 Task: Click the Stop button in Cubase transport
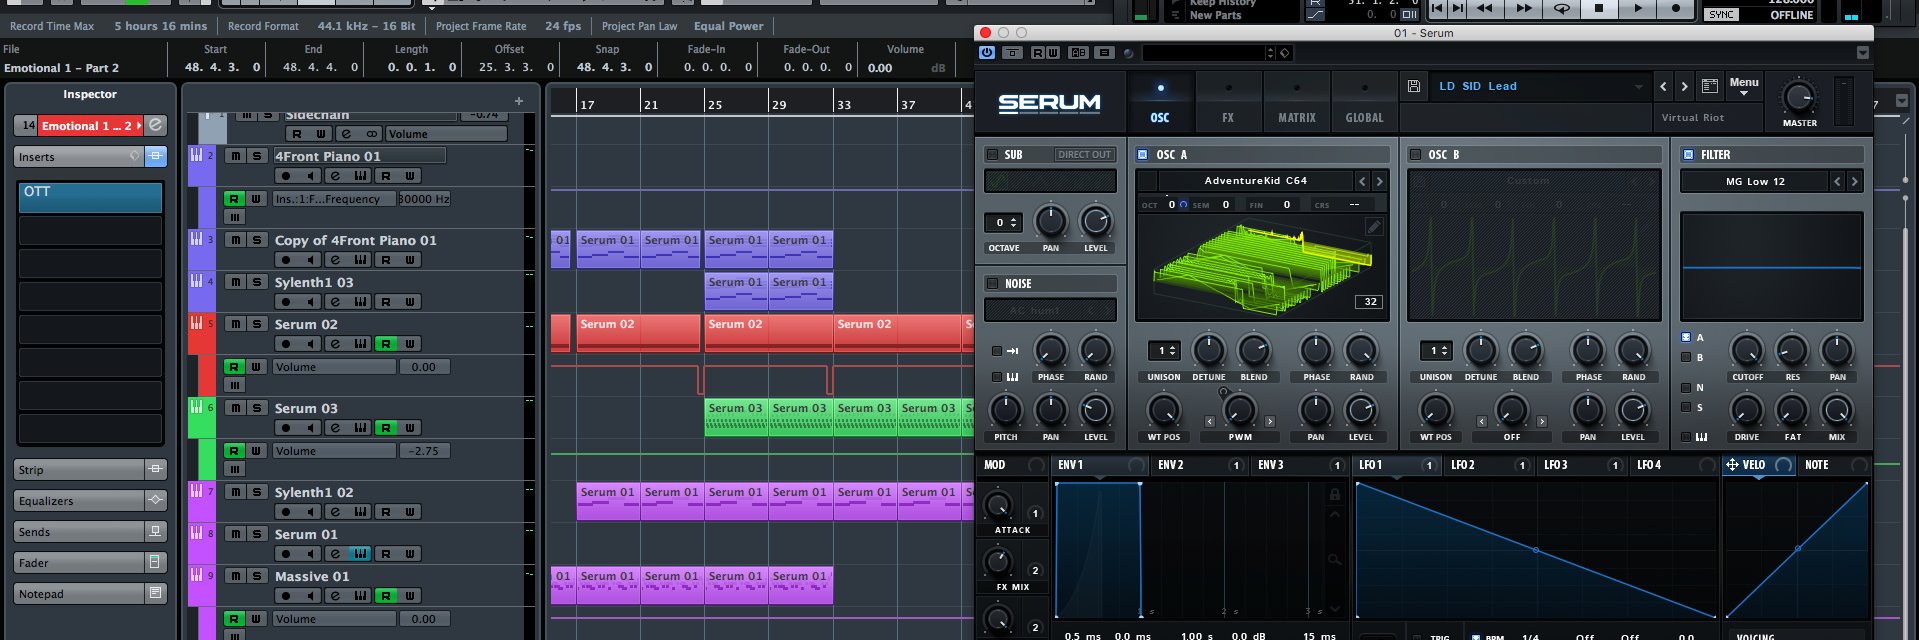1598,8
